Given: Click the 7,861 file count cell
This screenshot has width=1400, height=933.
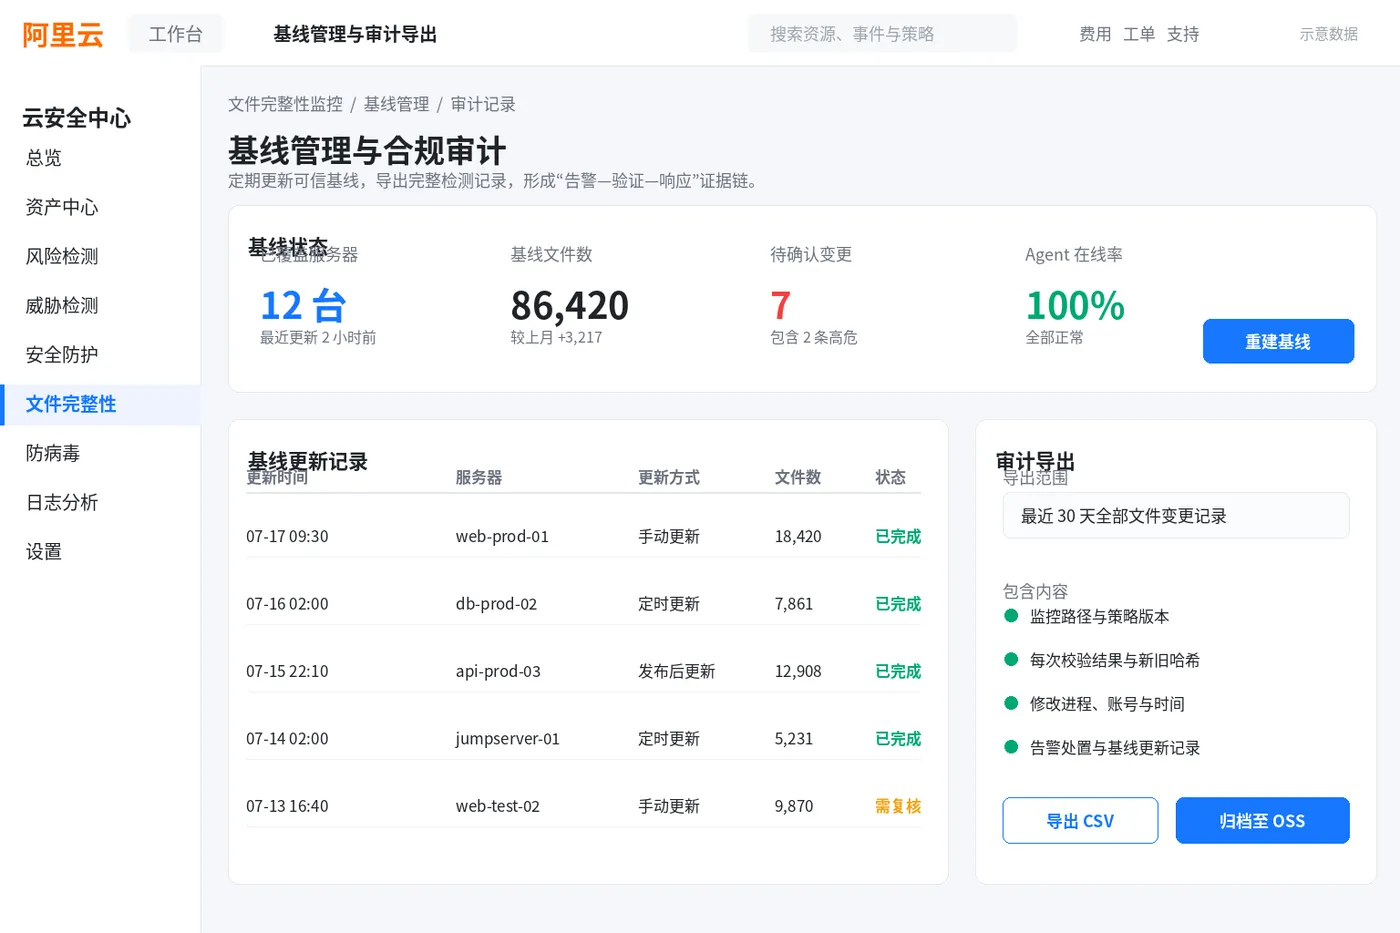Looking at the screenshot, I should point(794,604).
